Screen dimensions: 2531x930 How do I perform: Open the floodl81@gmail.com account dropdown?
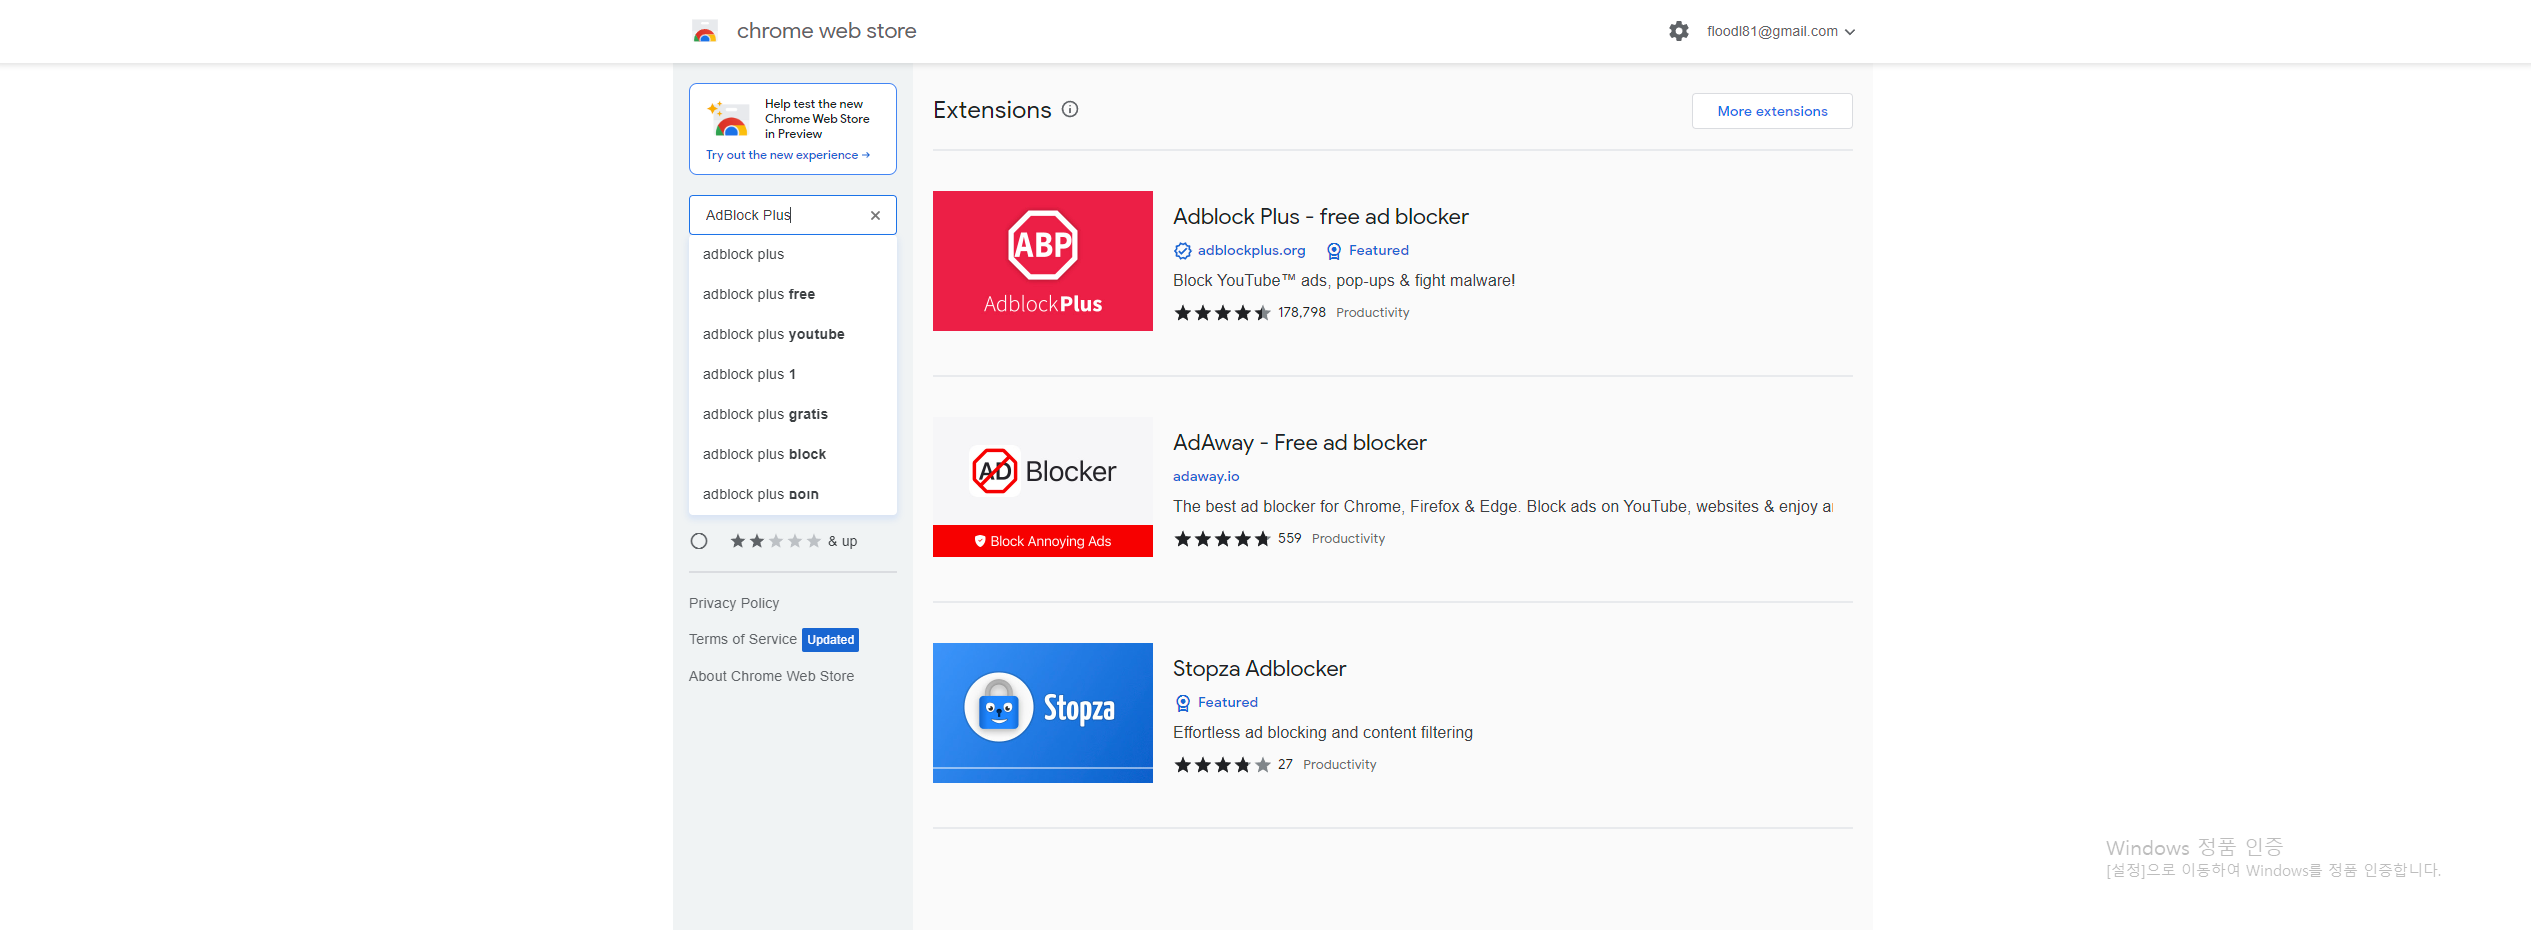[1781, 31]
